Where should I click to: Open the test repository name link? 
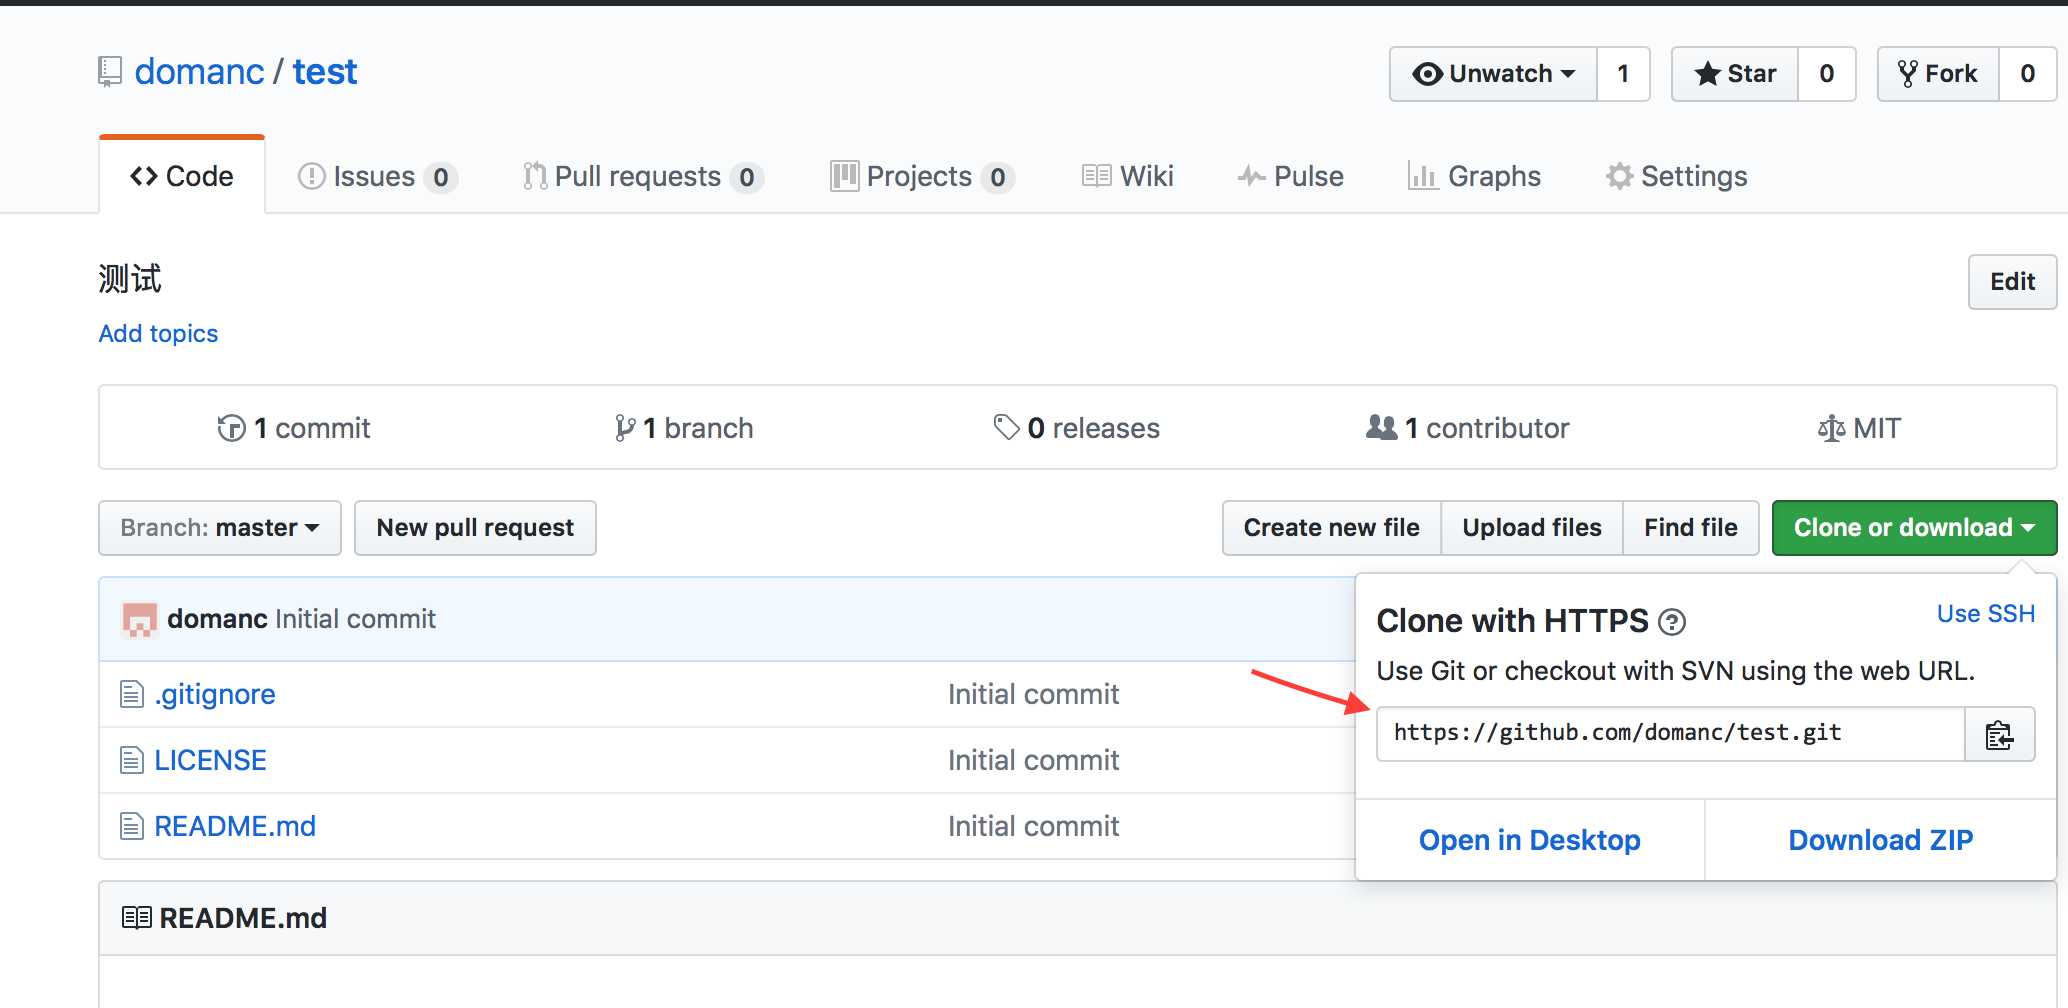pos(324,72)
